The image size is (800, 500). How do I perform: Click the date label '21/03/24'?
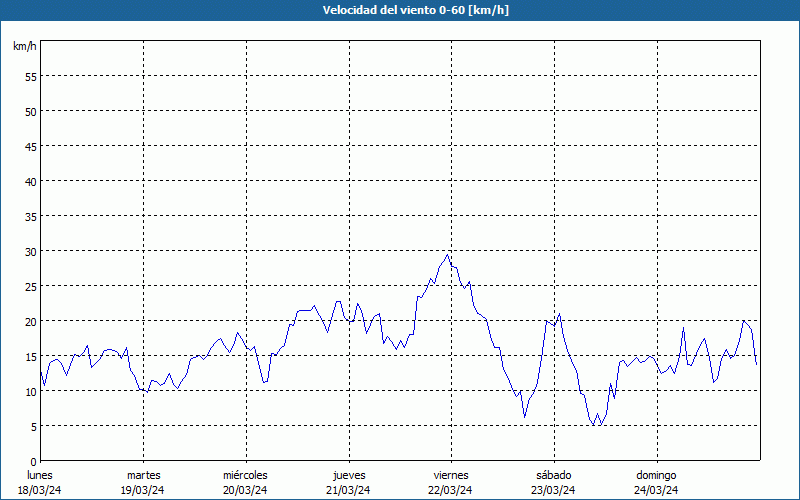point(348,490)
